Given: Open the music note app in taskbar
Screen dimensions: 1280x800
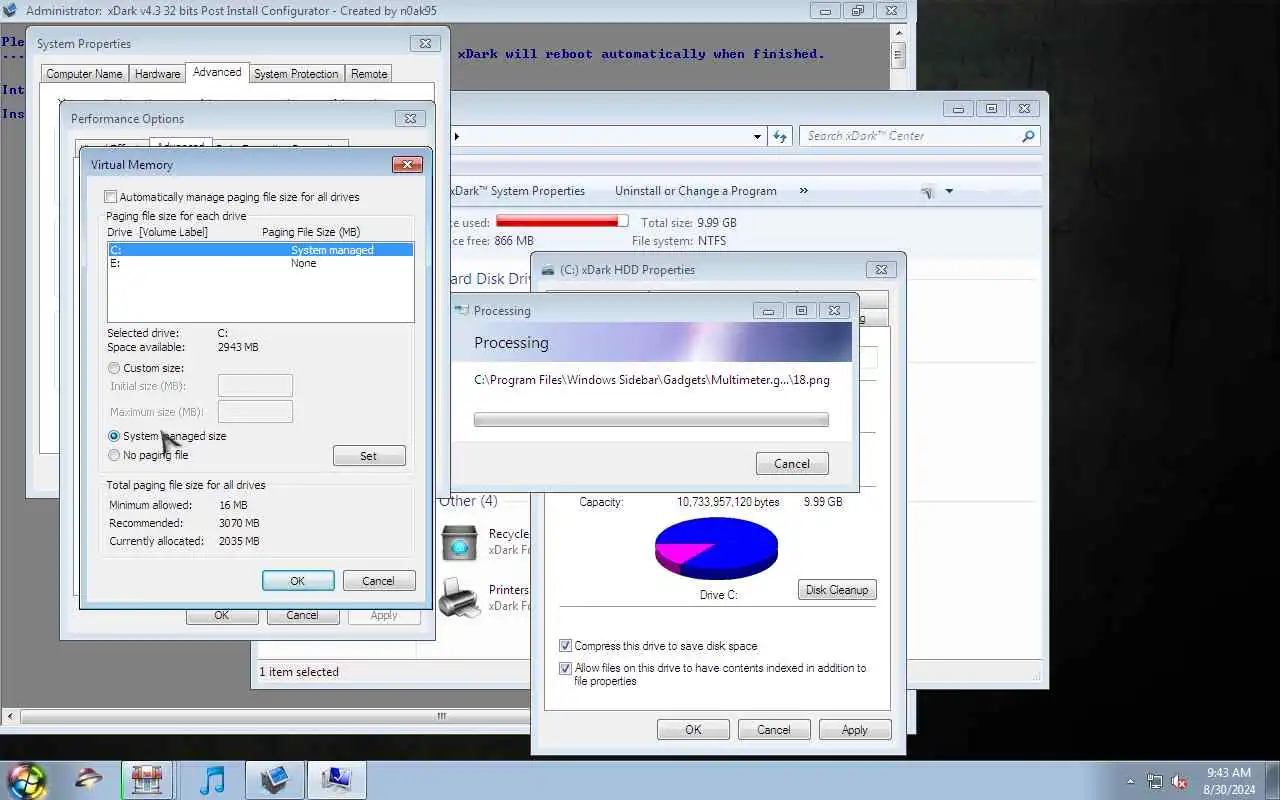Looking at the screenshot, I should pos(211,780).
